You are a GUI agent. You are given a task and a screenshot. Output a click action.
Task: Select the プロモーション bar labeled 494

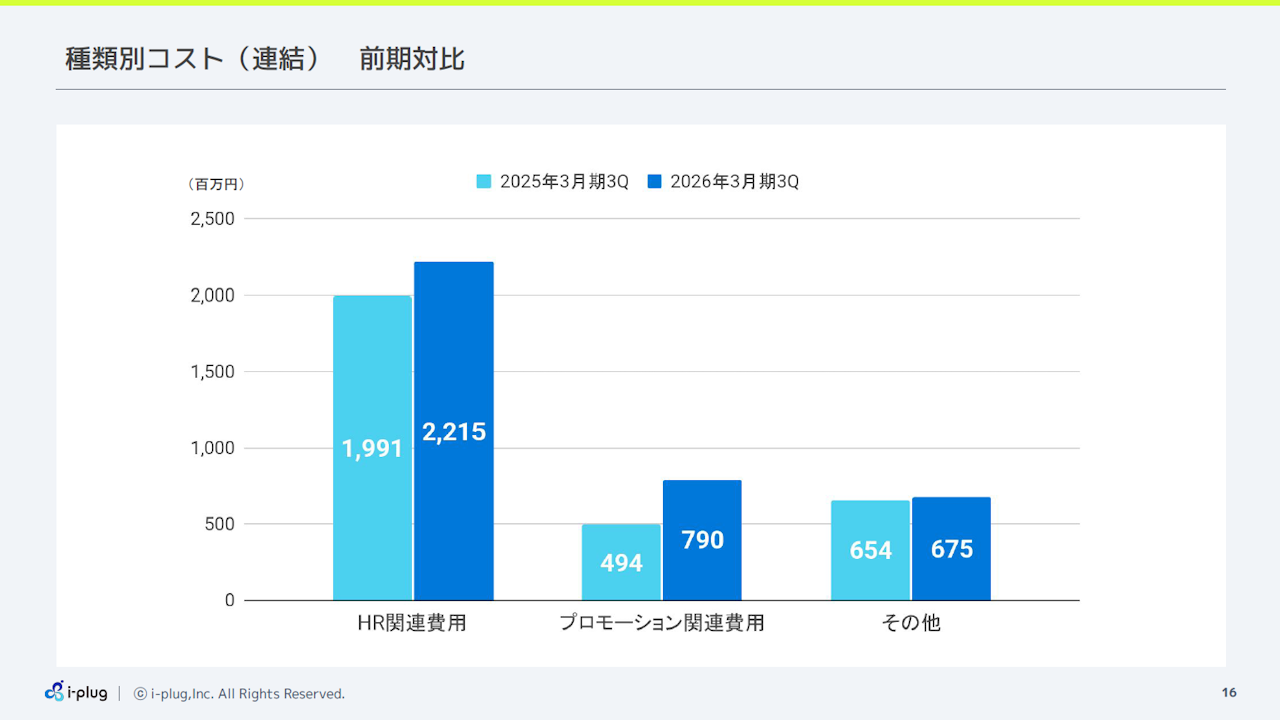click(621, 562)
